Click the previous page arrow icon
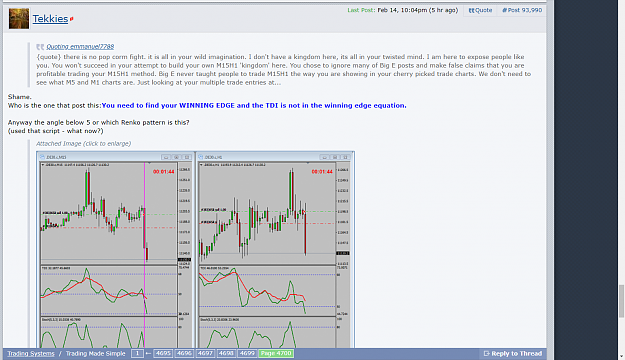This screenshot has width=625, height=360. coord(148,354)
